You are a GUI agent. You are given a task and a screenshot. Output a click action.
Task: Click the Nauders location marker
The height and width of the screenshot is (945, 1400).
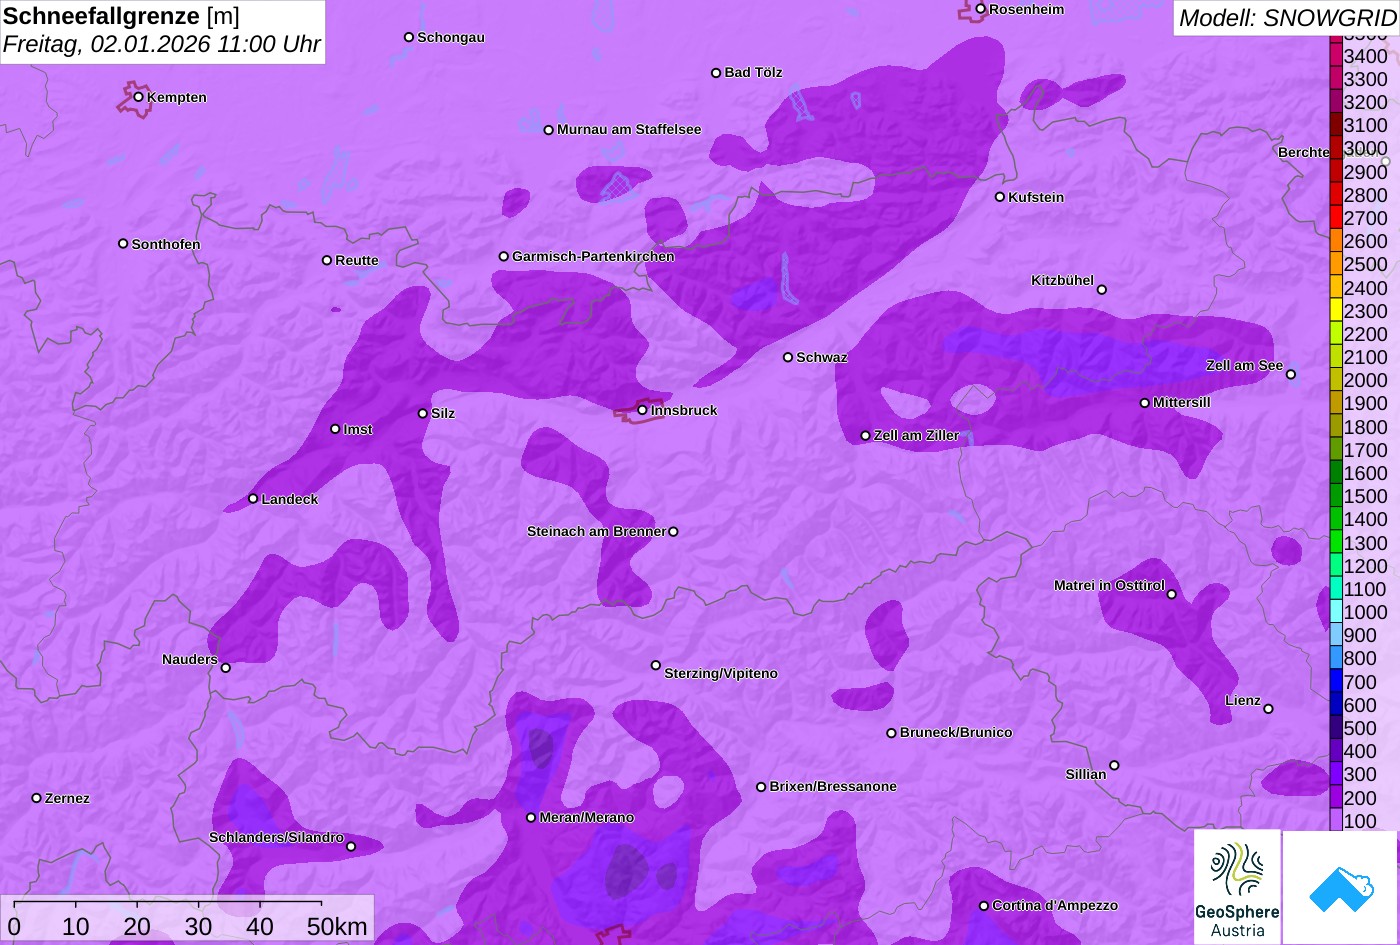(x=226, y=668)
